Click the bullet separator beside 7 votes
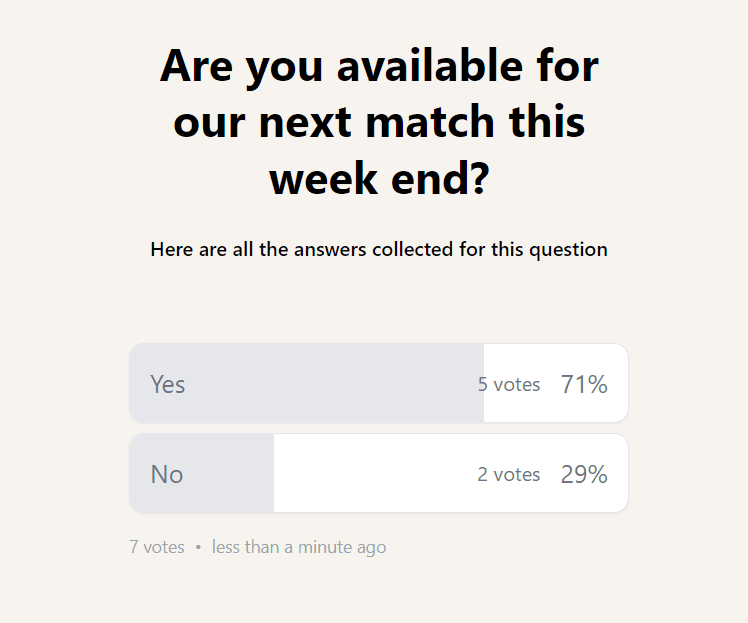 point(198,547)
